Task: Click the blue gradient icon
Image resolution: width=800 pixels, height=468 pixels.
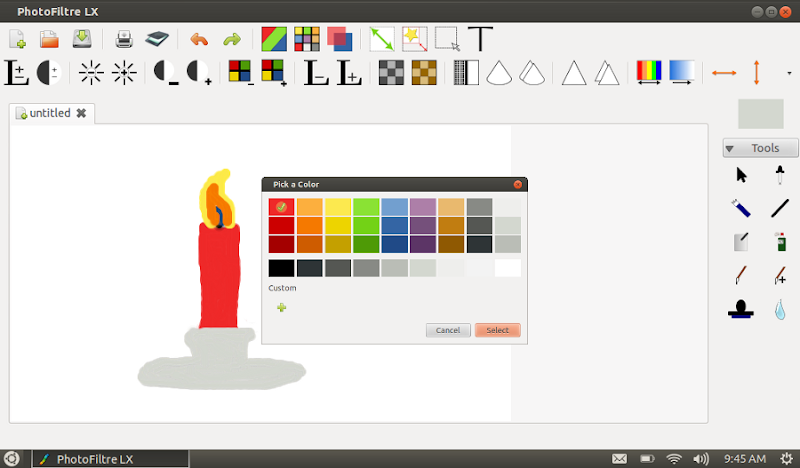Action: [x=682, y=72]
